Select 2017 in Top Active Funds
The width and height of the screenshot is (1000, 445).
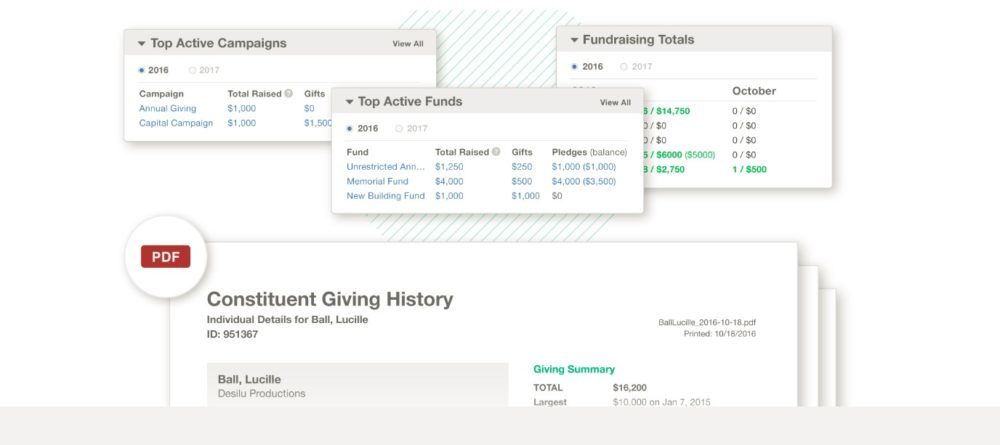pyautogui.click(x=399, y=128)
